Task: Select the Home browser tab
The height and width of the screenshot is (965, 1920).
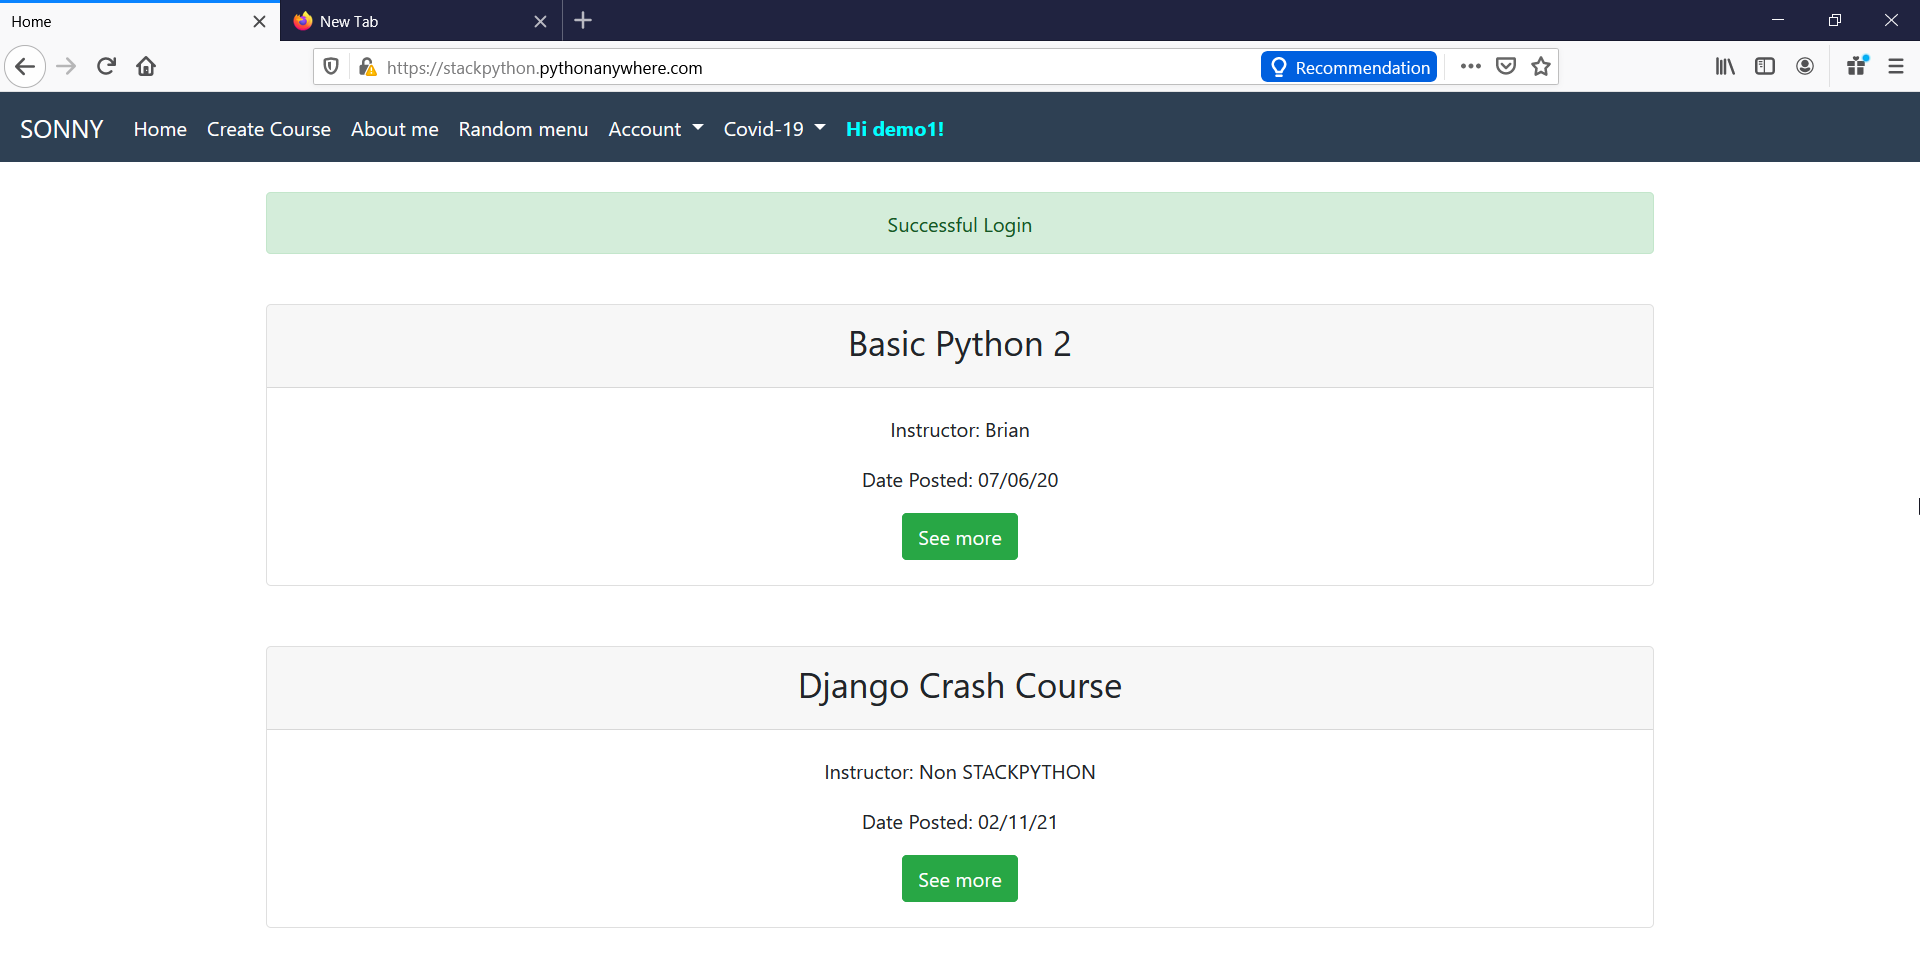Action: [x=140, y=21]
